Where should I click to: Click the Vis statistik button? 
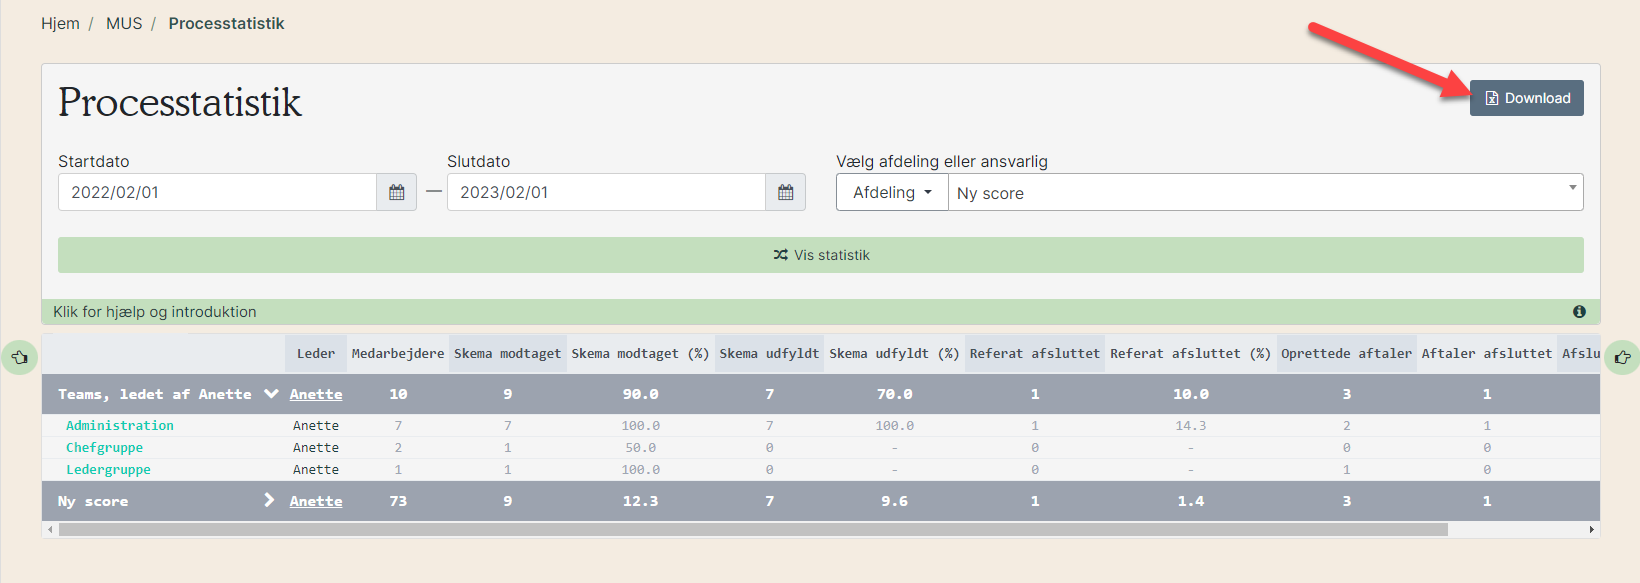pos(821,255)
